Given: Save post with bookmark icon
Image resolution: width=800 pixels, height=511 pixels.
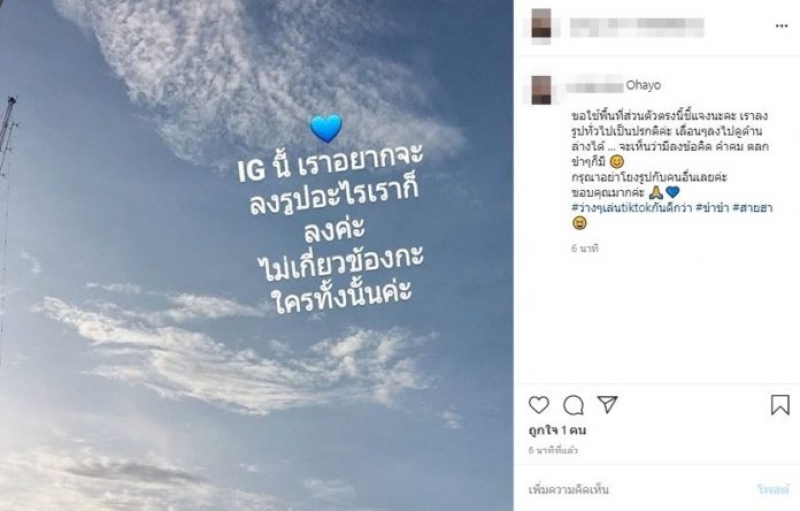Looking at the screenshot, I should coord(780,405).
